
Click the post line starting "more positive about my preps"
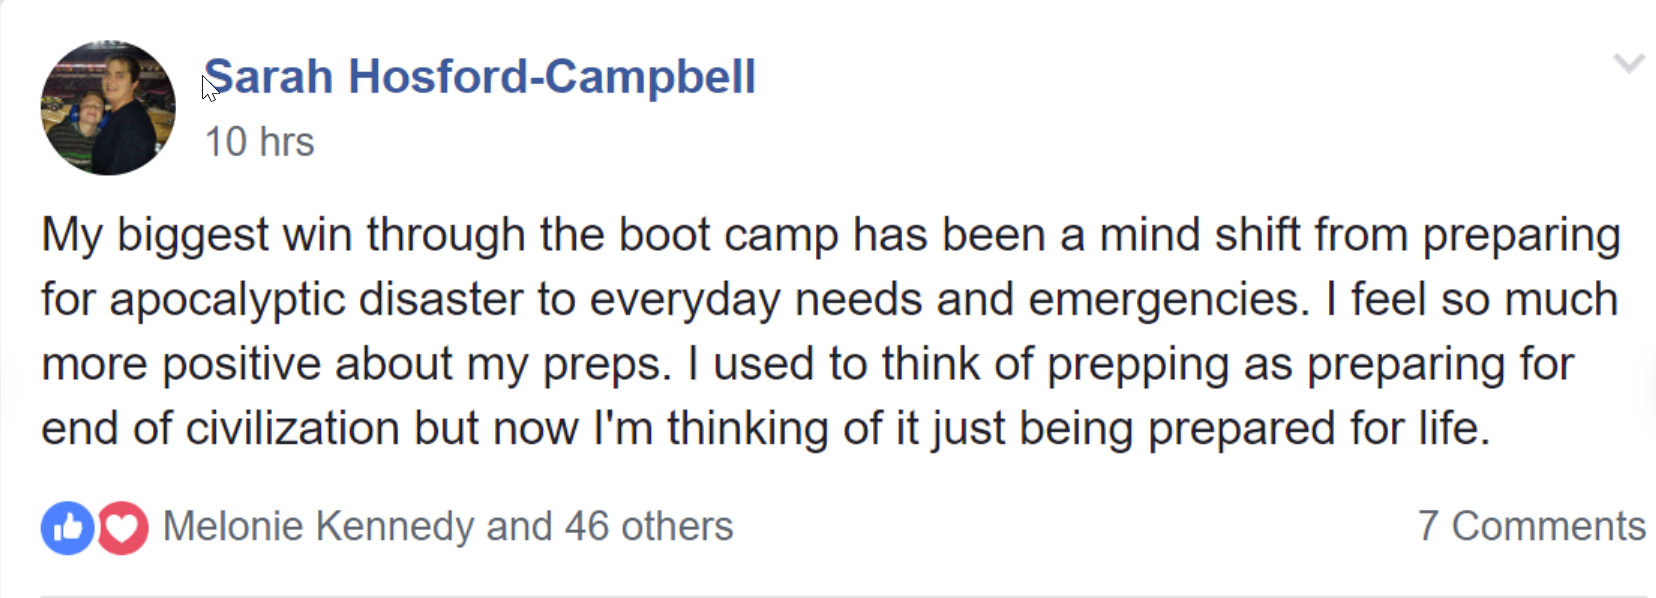807,365
